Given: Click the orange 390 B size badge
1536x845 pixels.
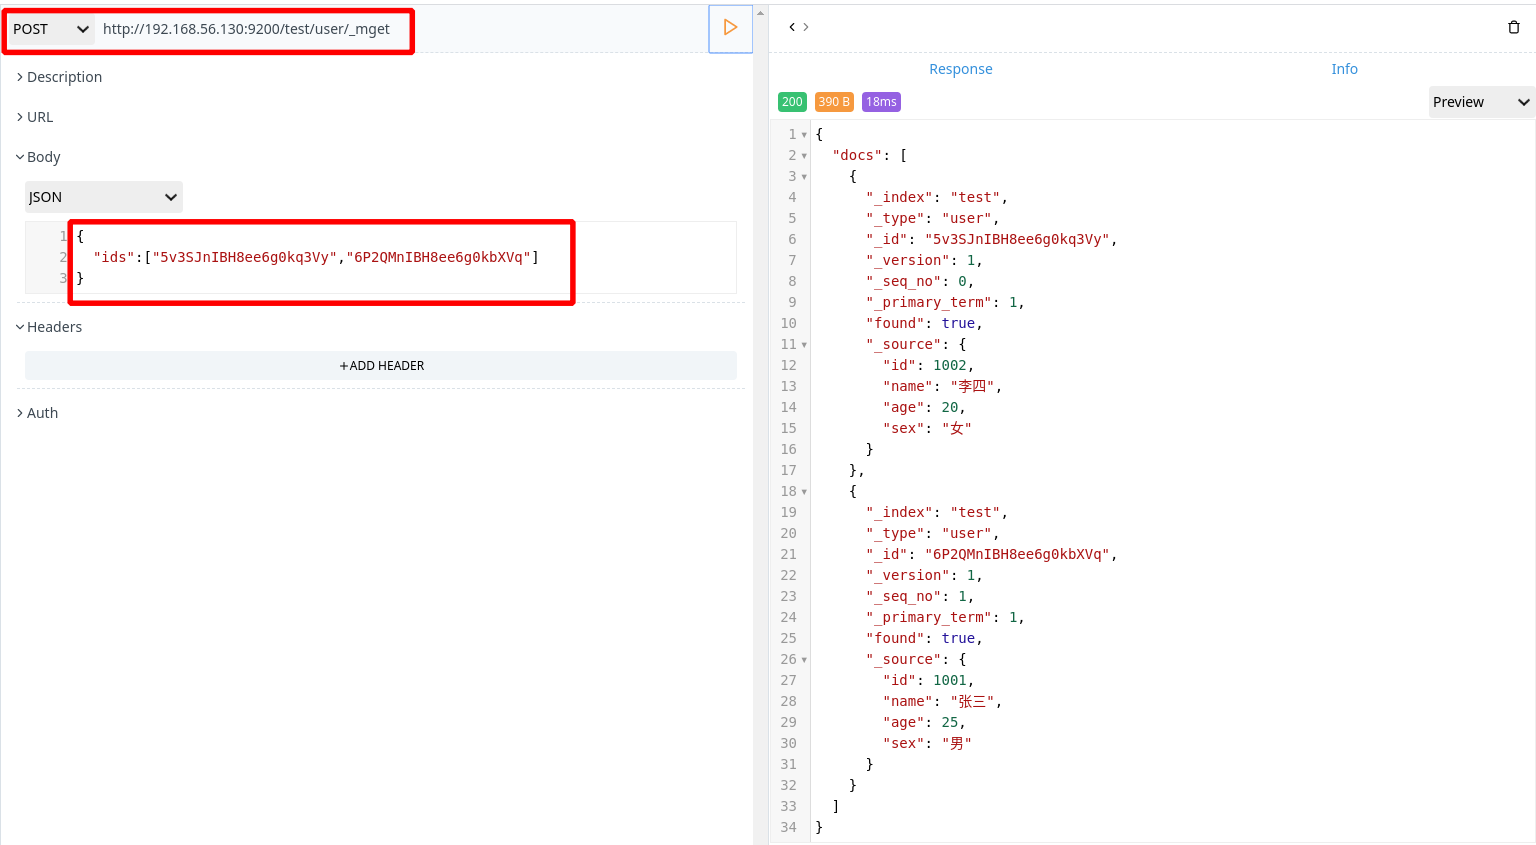Looking at the screenshot, I should point(834,101).
